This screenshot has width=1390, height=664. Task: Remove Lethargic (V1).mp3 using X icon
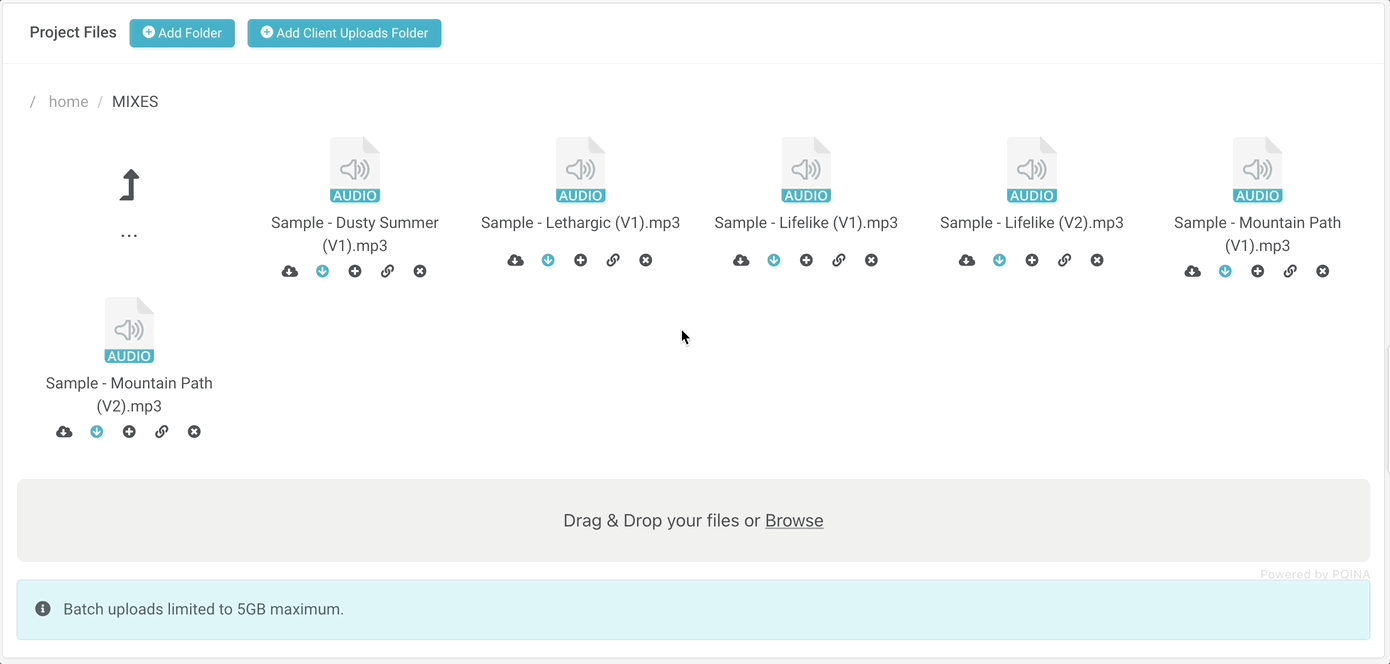click(645, 260)
